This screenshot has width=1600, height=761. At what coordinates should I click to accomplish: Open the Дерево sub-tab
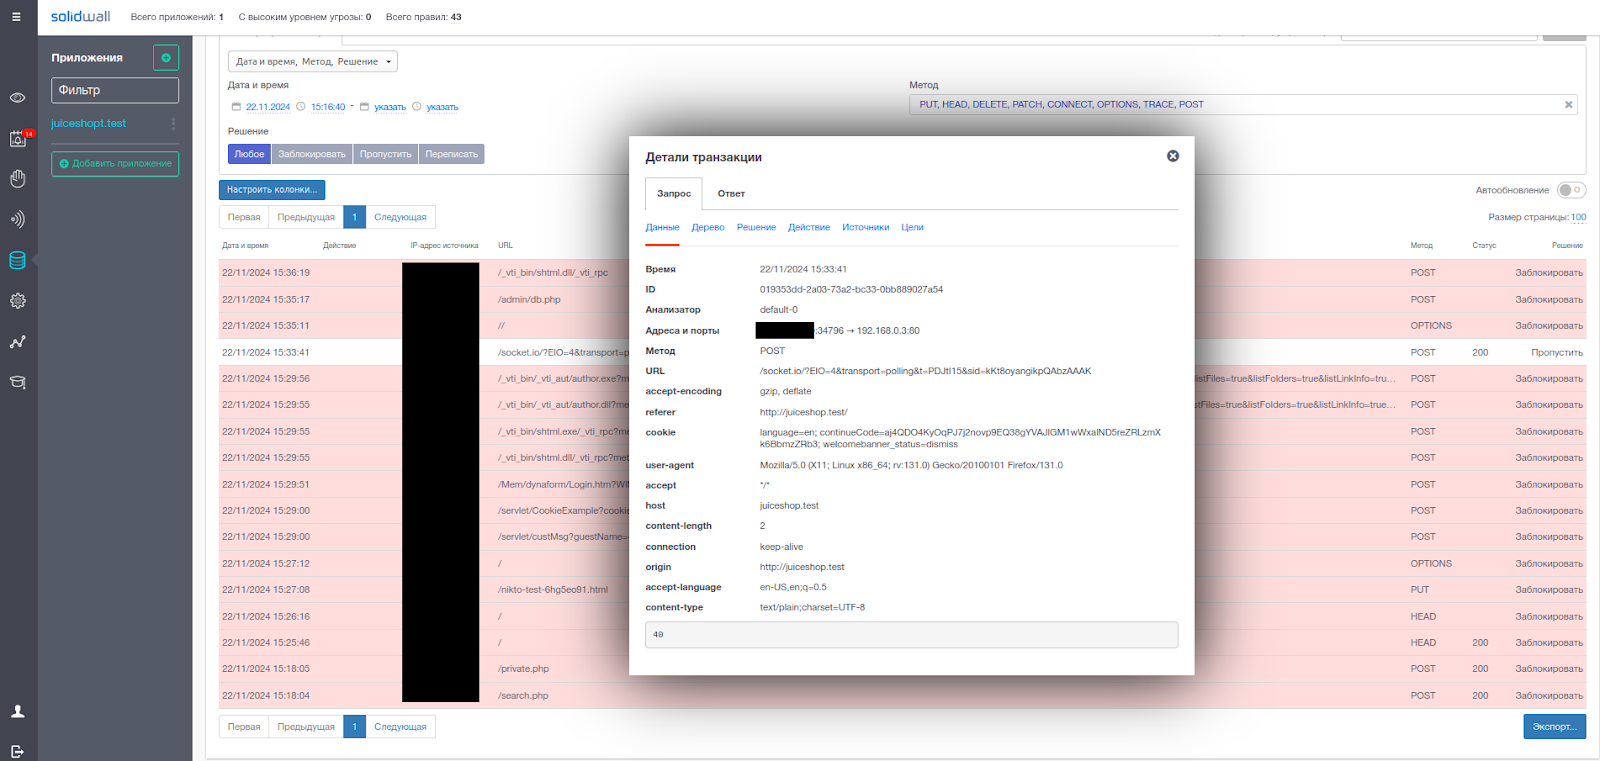tap(708, 228)
